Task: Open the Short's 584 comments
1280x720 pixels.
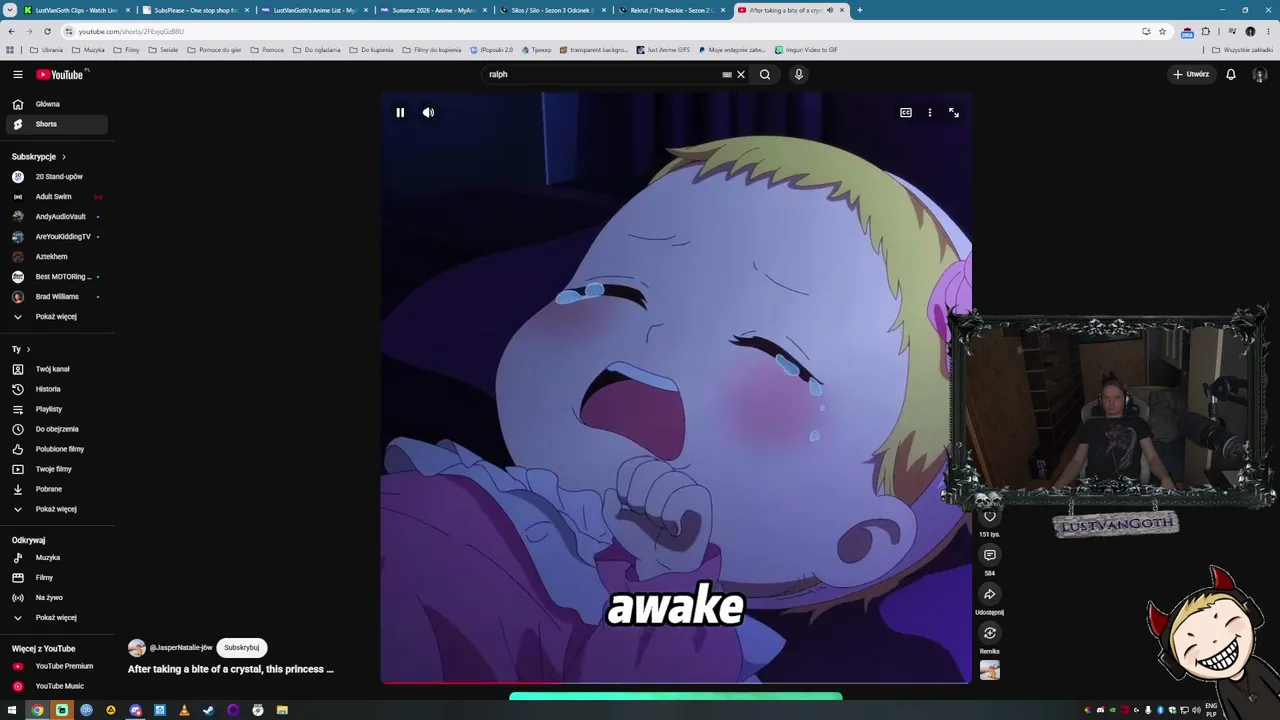Action: (x=990, y=555)
